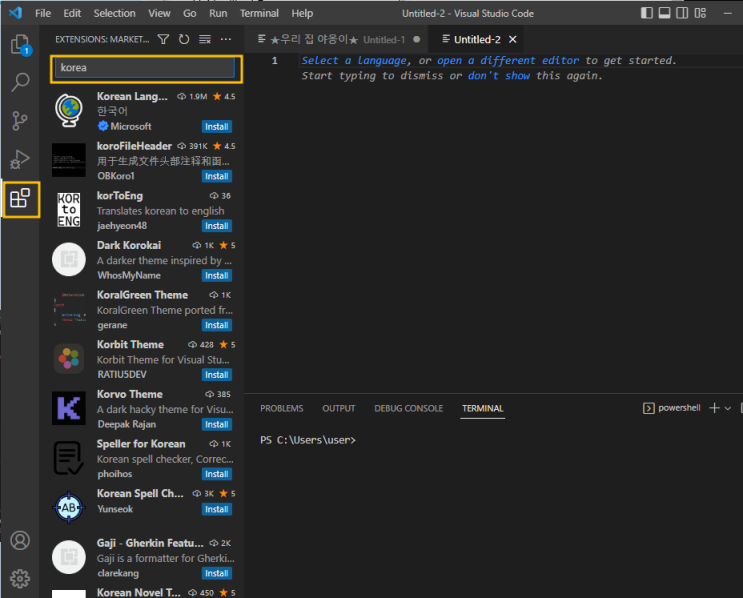The image size is (743, 598).
Task: Click the filter extensions funnel icon
Action: (163, 39)
